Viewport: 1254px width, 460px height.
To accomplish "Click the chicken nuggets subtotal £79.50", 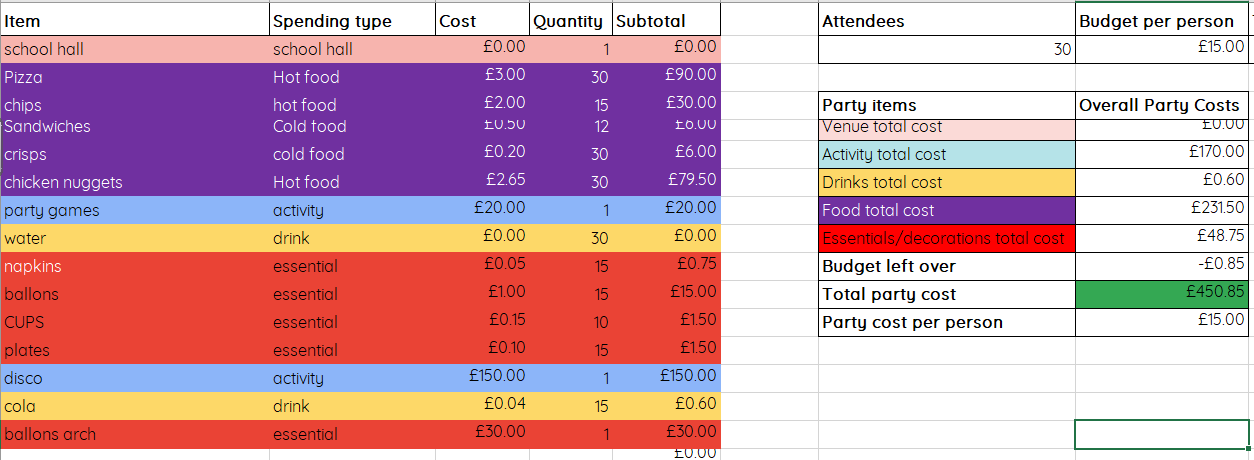I will point(665,182).
